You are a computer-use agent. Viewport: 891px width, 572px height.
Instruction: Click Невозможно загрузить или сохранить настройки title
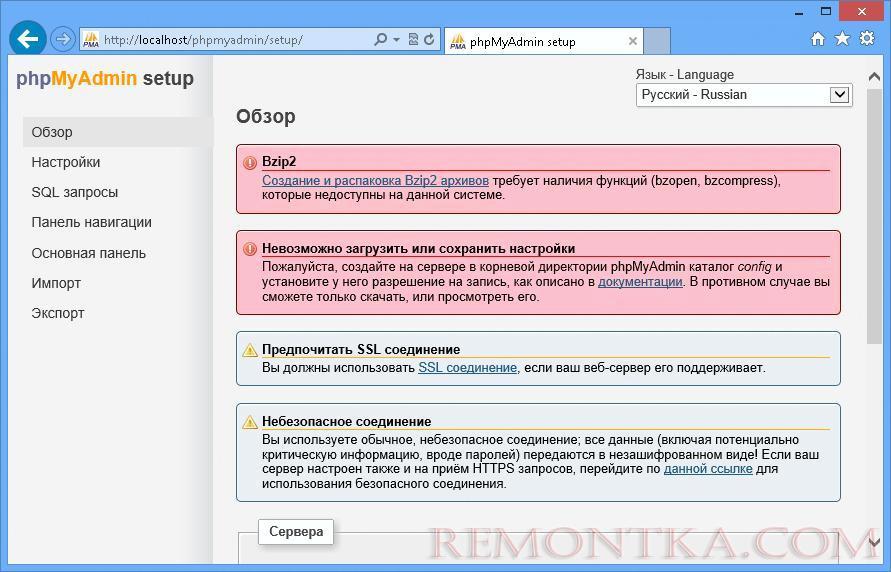coord(418,248)
